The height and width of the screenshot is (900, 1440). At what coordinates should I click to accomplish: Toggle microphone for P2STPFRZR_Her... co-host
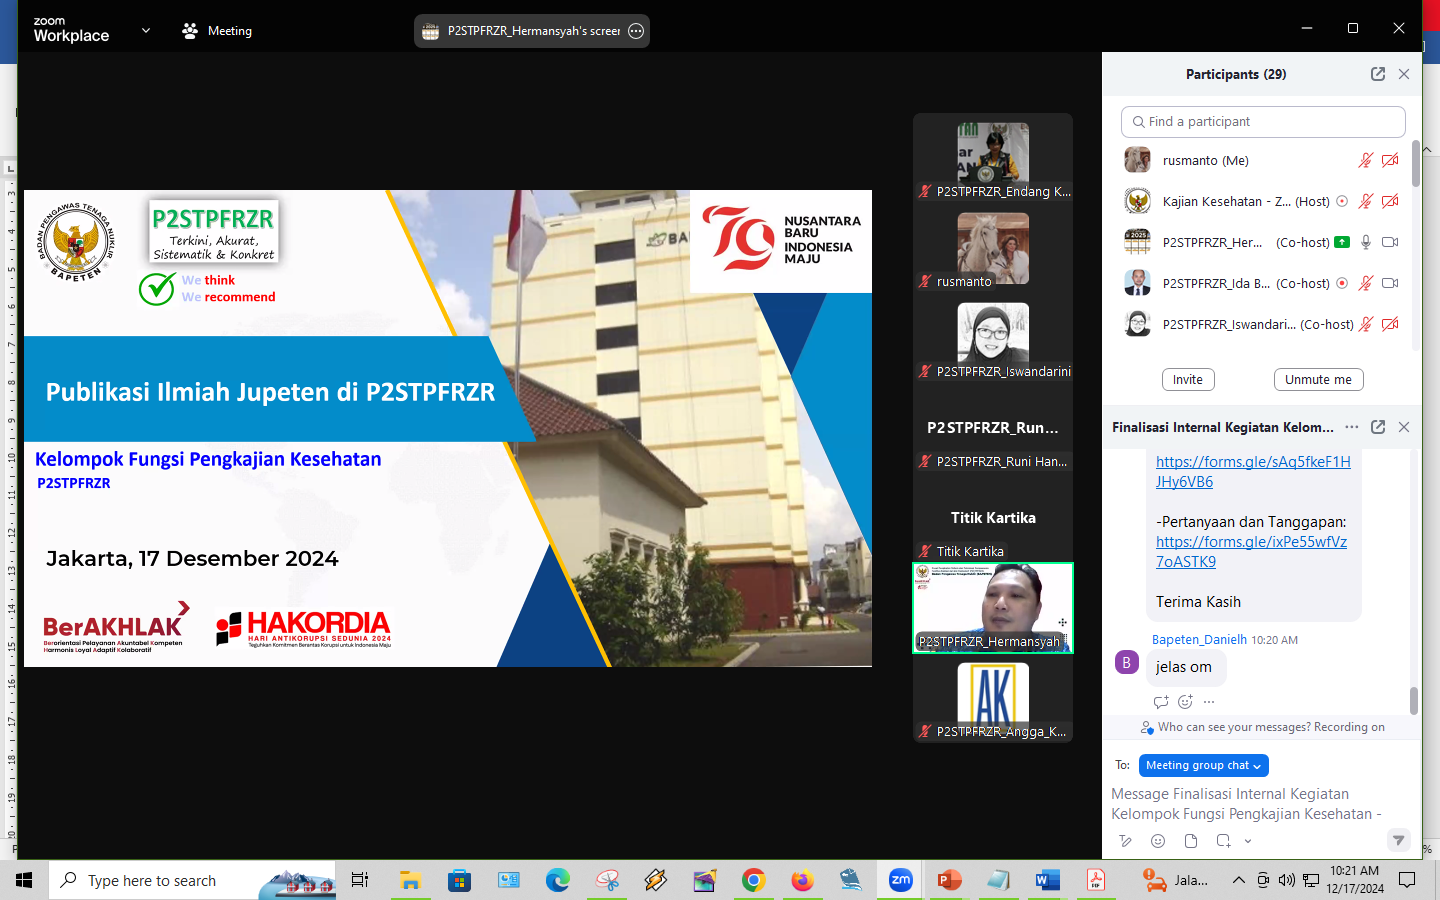(x=1365, y=242)
